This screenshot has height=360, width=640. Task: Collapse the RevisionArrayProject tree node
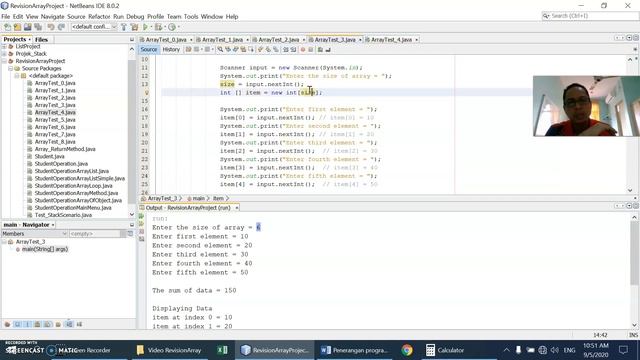tap(4, 61)
